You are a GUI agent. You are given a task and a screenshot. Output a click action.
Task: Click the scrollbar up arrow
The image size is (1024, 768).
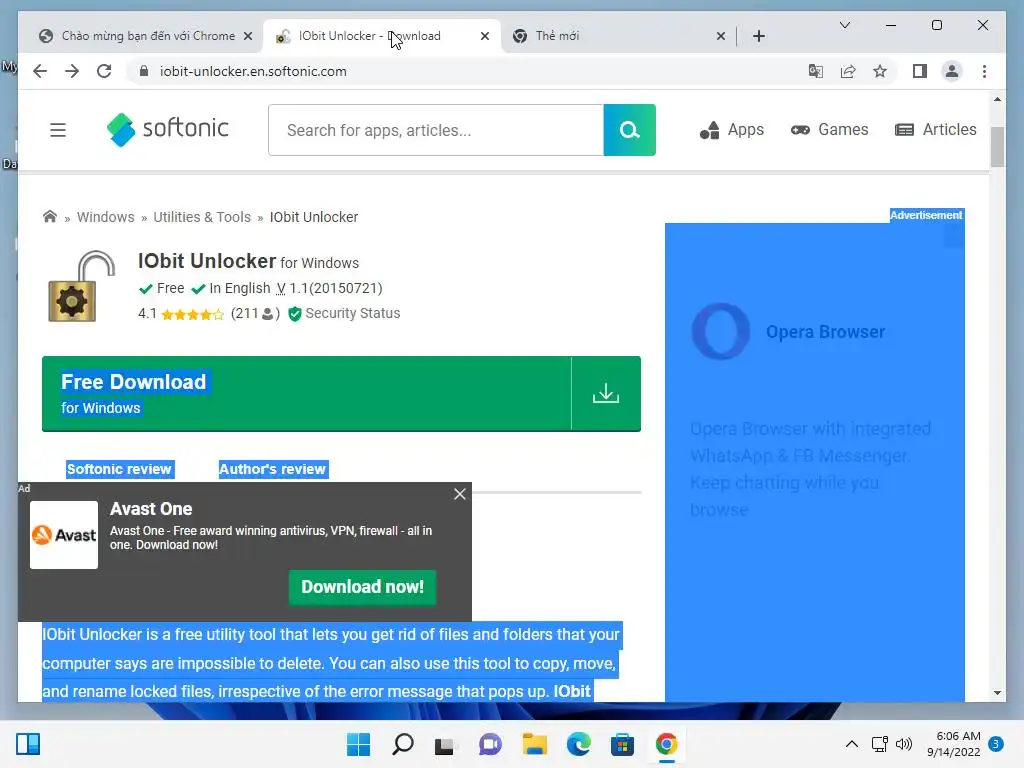997,99
